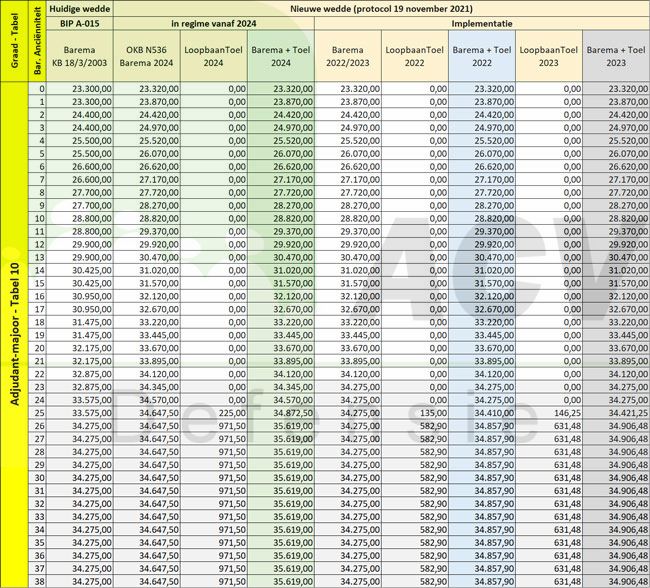Image resolution: width=650 pixels, height=588 pixels.
Task: Select anciënniteit row number 19
Action: tap(37, 335)
